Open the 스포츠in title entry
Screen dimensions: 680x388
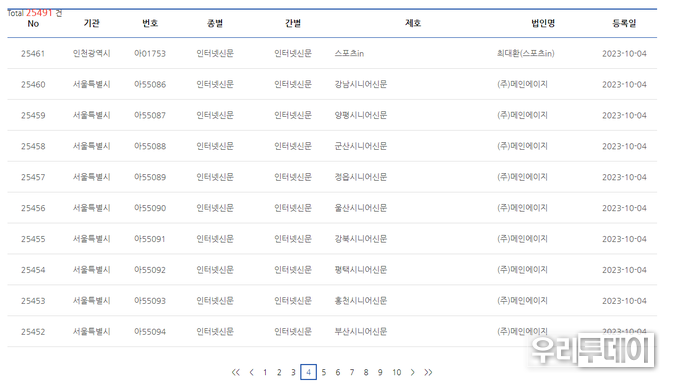(349, 53)
